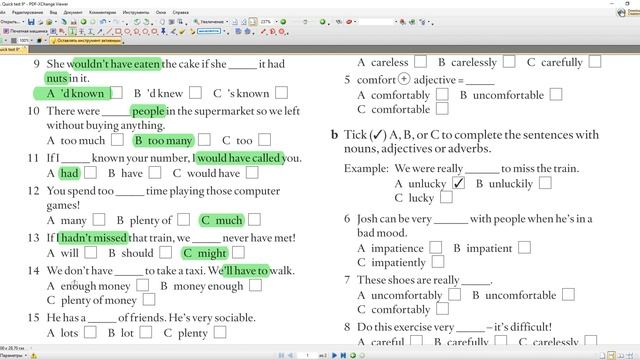640x360 pixels.
Task: Click the black fill color swatch
Action: click(x=40, y=40)
